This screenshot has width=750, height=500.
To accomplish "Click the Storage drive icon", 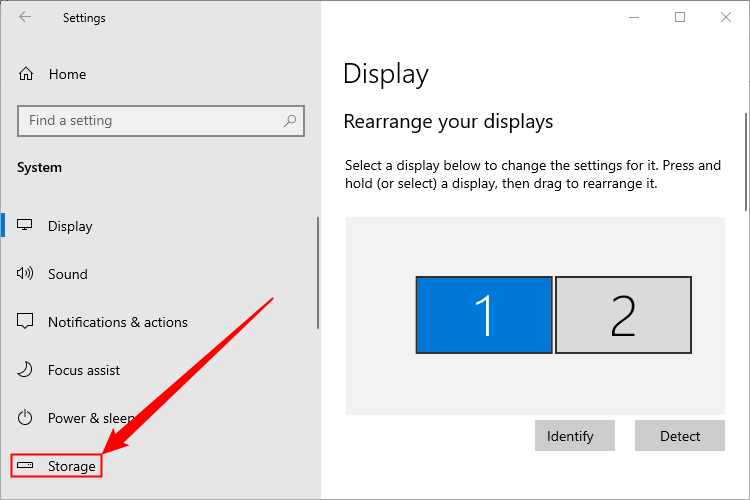I will pyautogui.click(x=26, y=466).
